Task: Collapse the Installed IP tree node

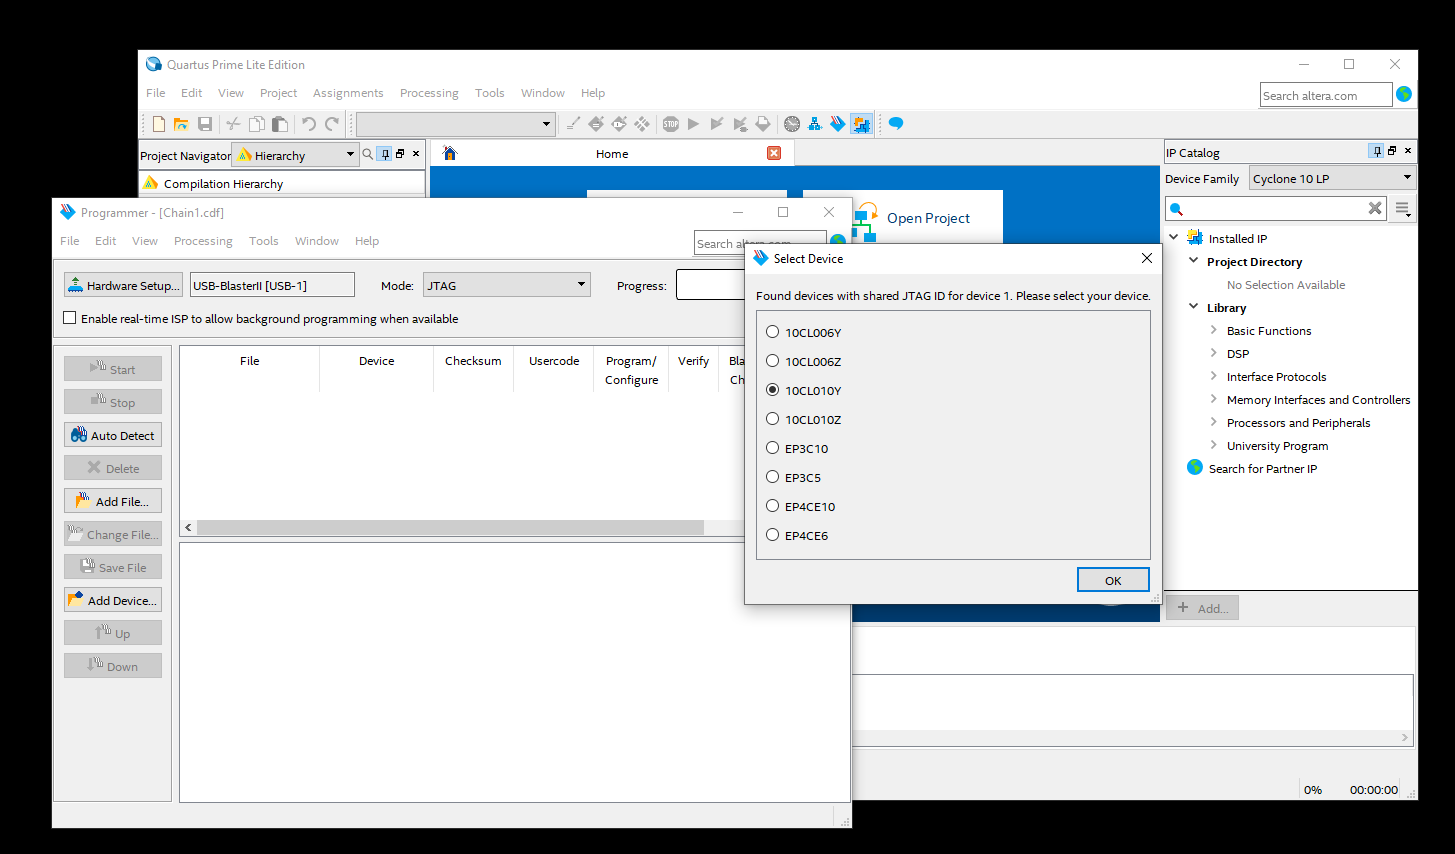Action: click(1174, 237)
